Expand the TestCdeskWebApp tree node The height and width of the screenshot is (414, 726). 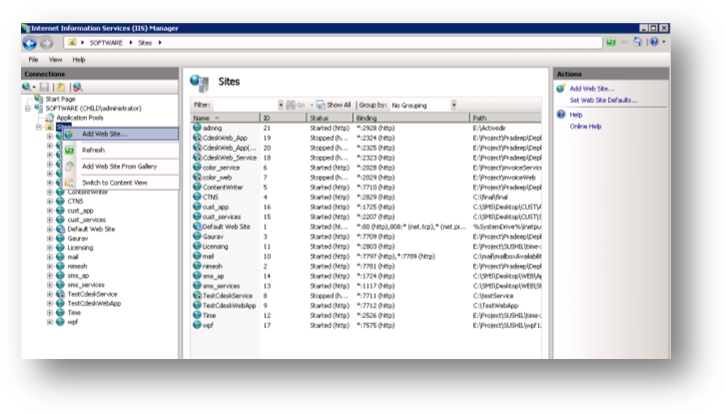[x=50, y=303]
